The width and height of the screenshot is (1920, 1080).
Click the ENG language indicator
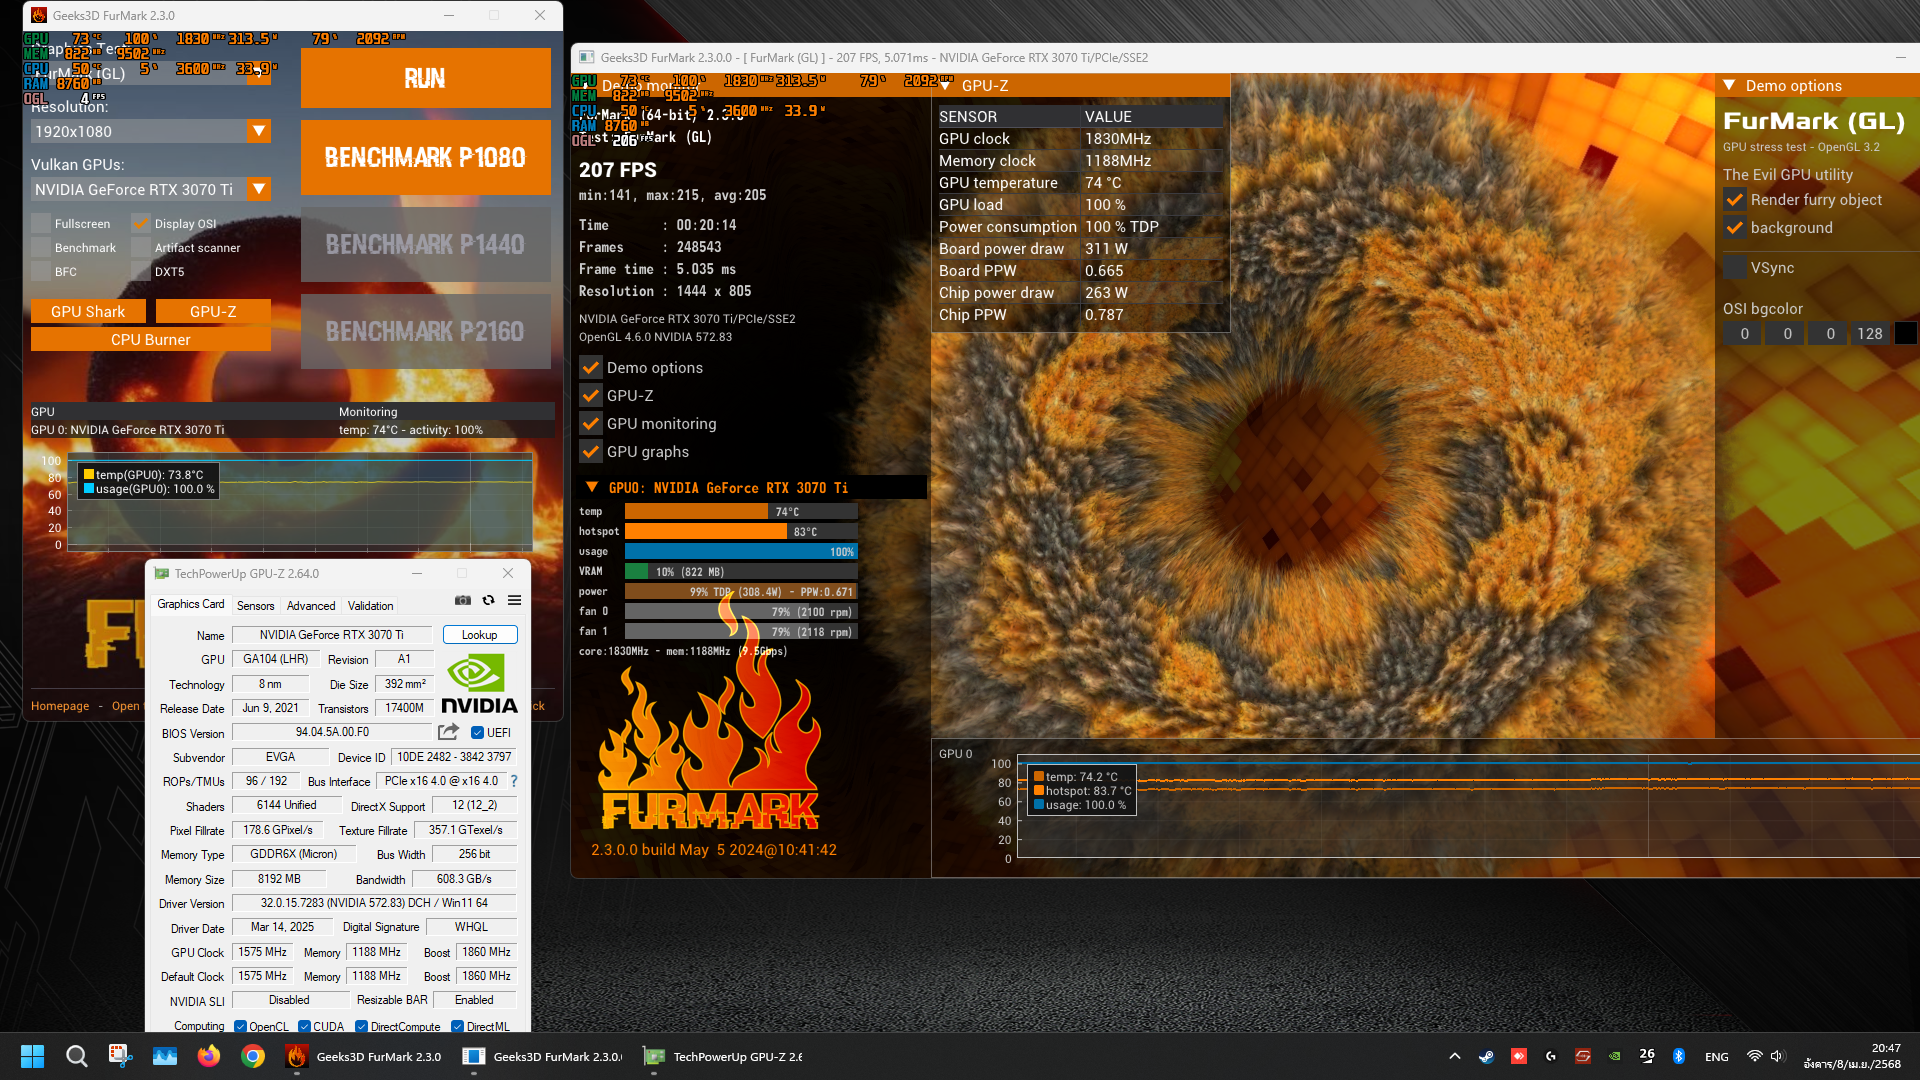coord(1716,1056)
